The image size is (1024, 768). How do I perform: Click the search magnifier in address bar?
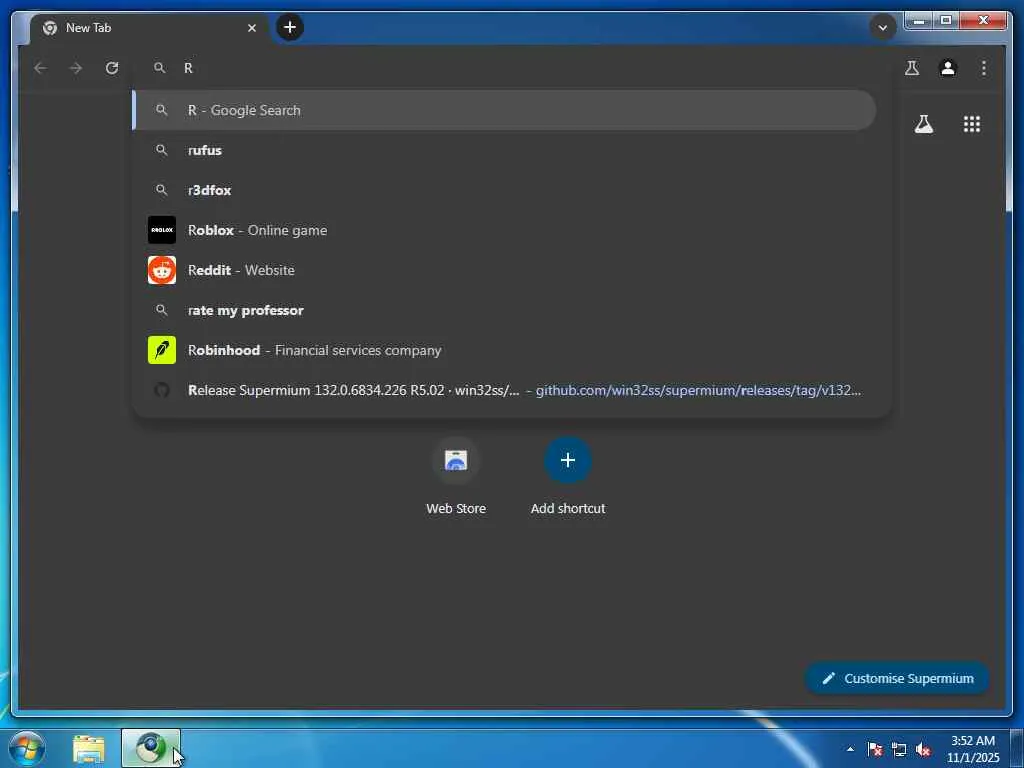tap(159, 68)
